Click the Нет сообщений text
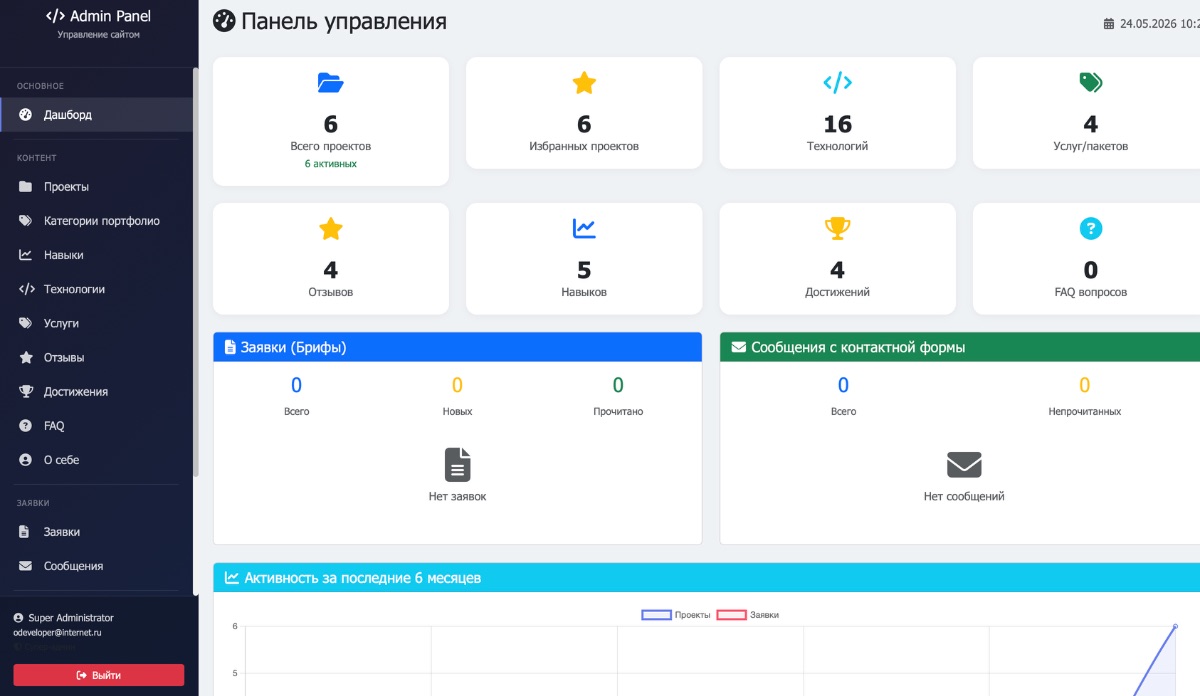This screenshot has height=696, width=1200. click(x=964, y=496)
